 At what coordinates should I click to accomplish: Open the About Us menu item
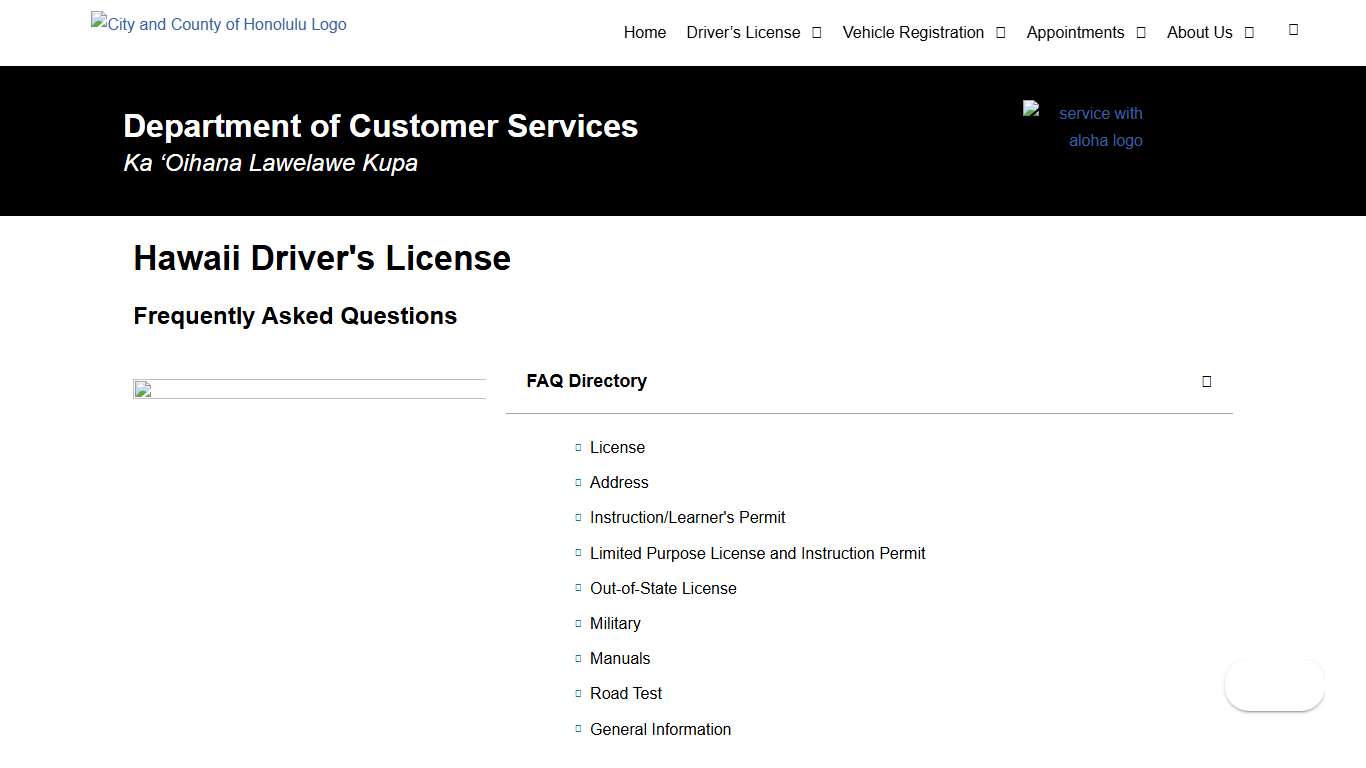pyautogui.click(x=1199, y=32)
